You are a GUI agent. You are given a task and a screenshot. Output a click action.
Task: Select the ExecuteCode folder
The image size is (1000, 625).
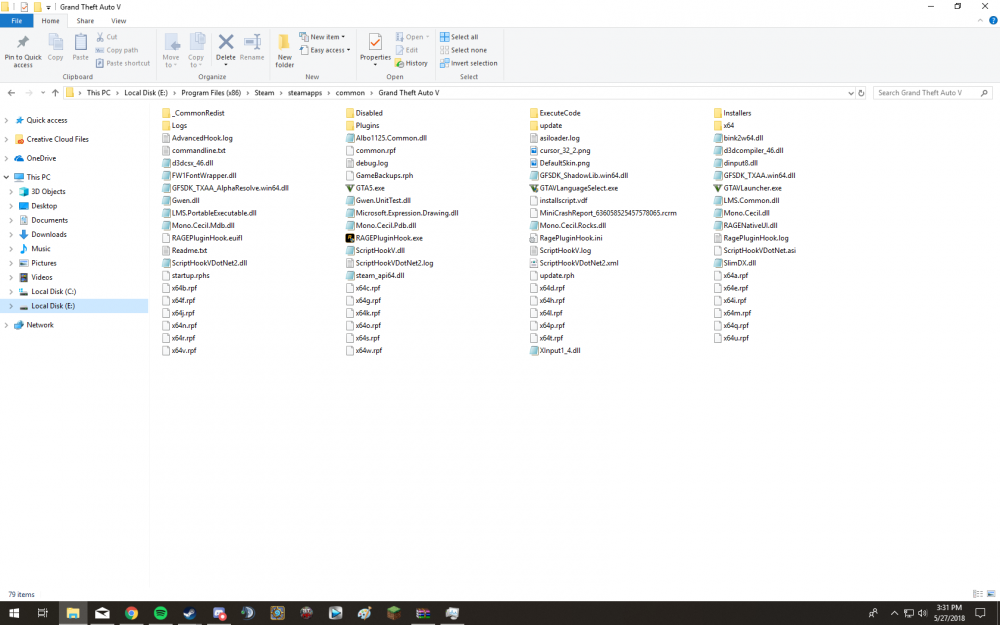pos(555,113)
